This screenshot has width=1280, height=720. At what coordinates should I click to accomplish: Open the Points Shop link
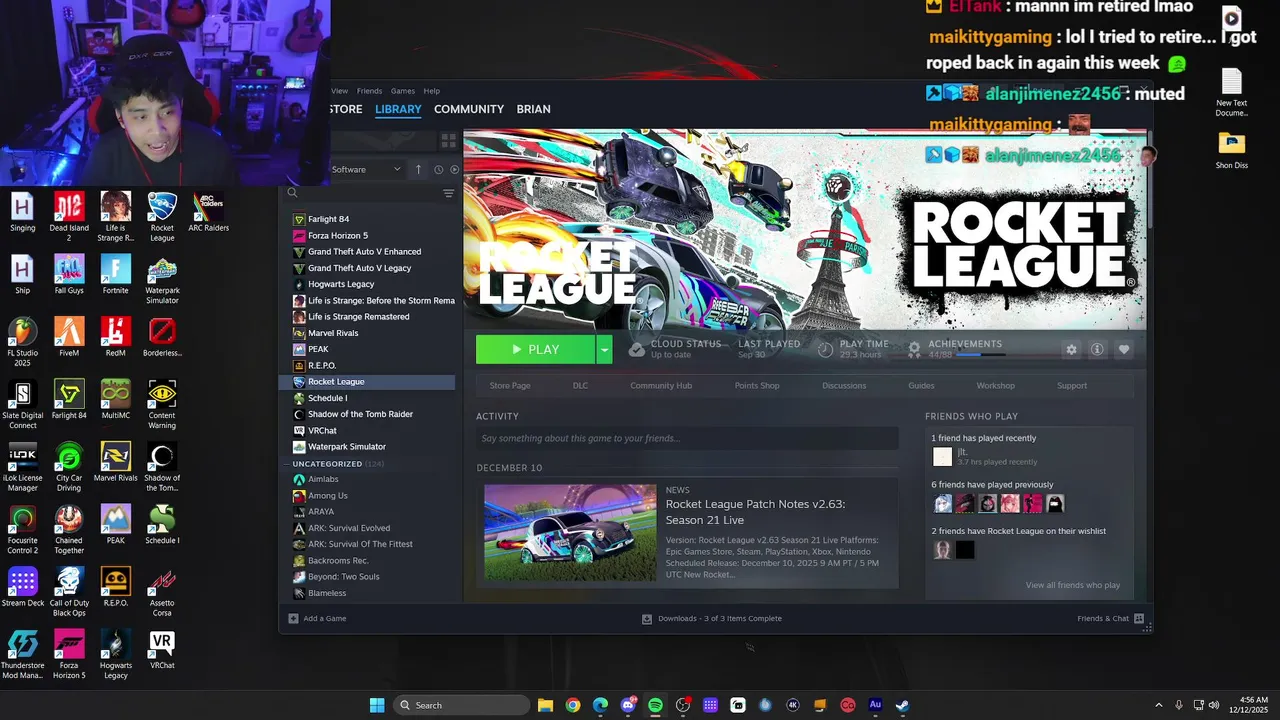[x=757, y=385]
